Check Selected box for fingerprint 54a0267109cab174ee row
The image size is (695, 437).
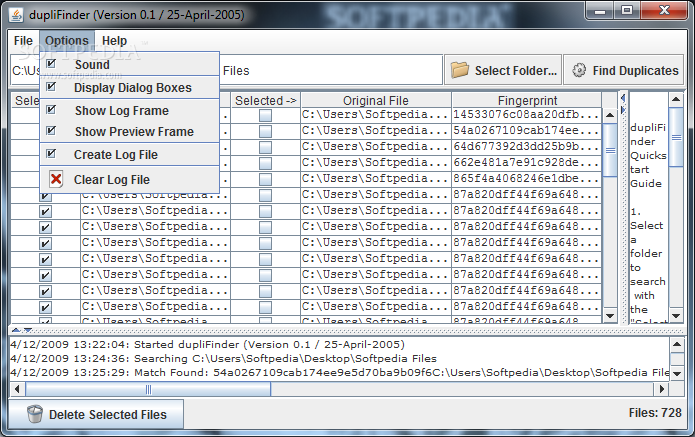tap(266, 131)
